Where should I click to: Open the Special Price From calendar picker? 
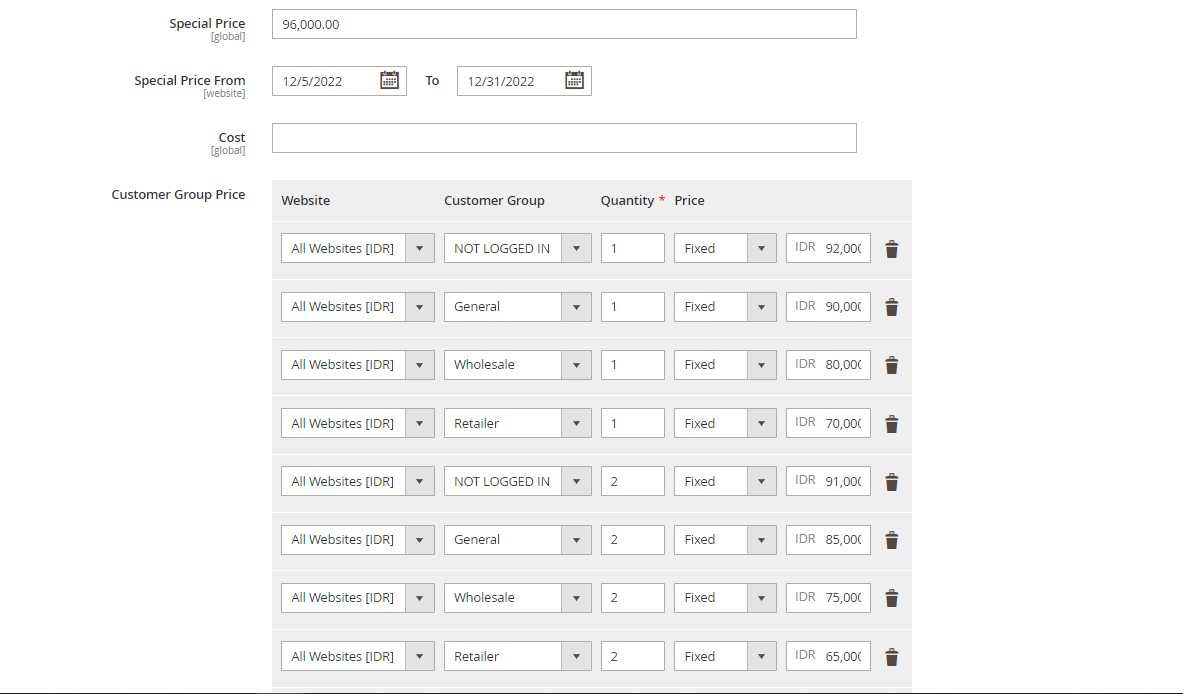click(391, 80)
